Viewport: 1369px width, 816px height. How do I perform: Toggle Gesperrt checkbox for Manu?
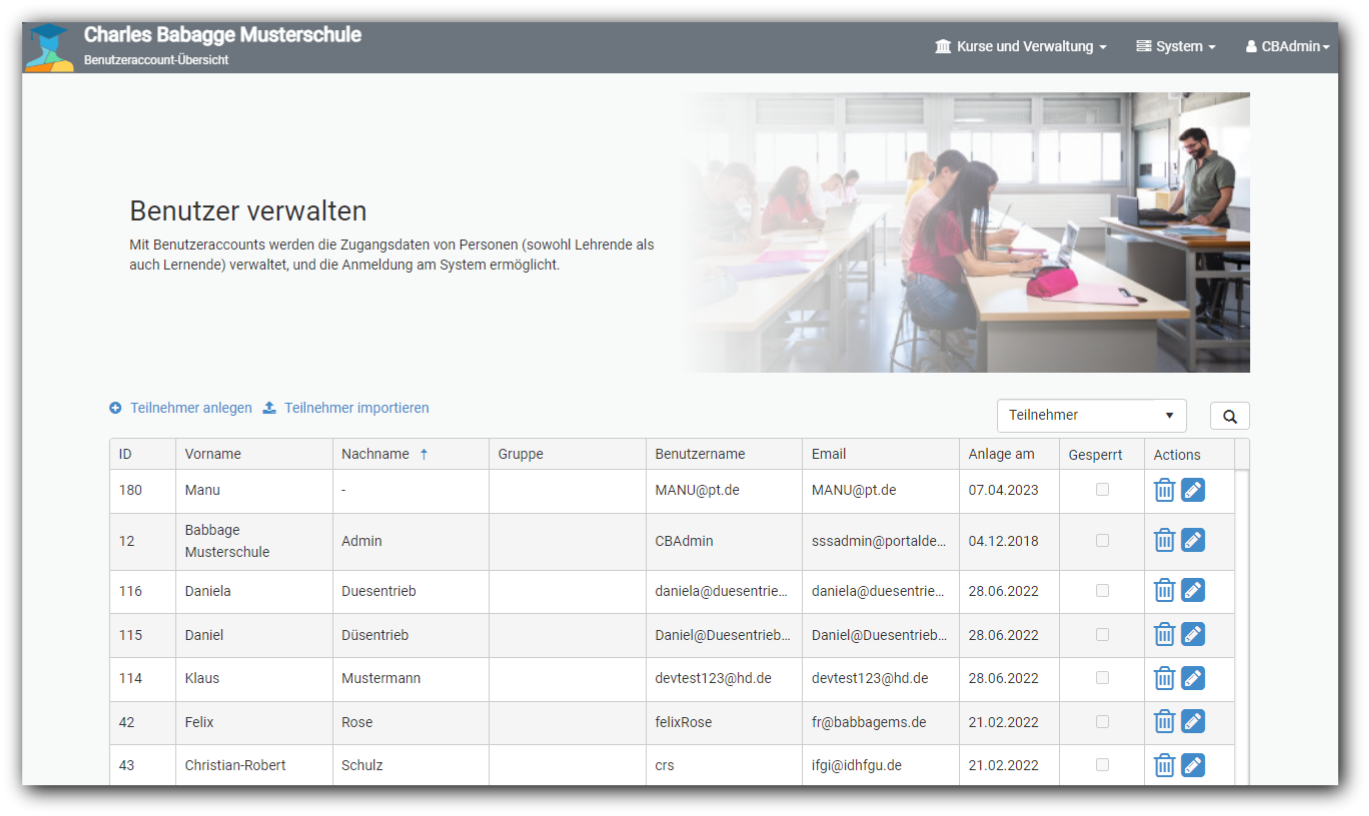coord(1102,490)
